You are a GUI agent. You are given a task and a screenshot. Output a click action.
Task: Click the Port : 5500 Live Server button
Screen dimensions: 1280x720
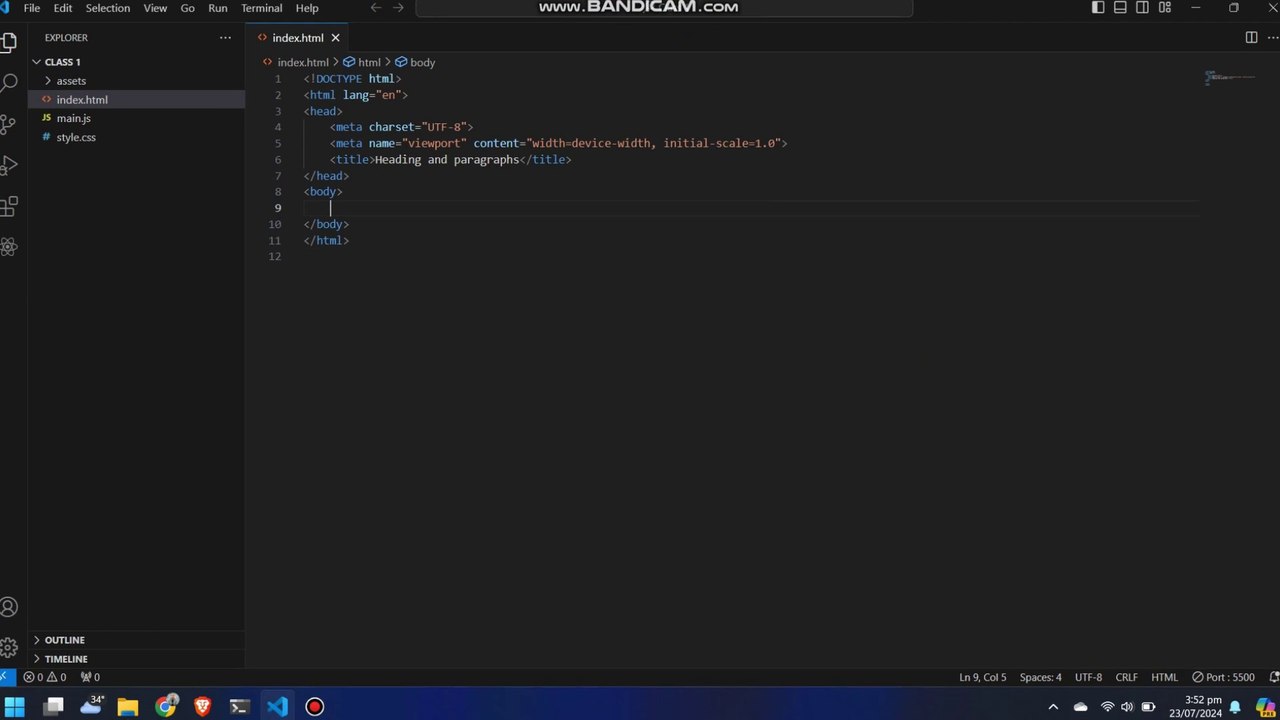[x=1223, y=677]
